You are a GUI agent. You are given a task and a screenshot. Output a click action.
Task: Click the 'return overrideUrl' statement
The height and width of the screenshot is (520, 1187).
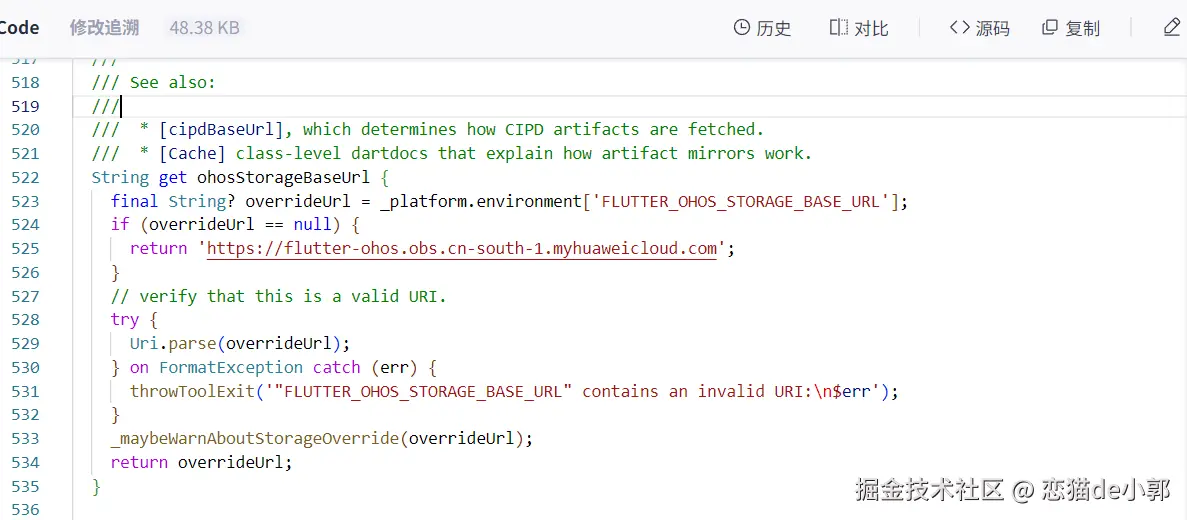(x=201, y=462)
